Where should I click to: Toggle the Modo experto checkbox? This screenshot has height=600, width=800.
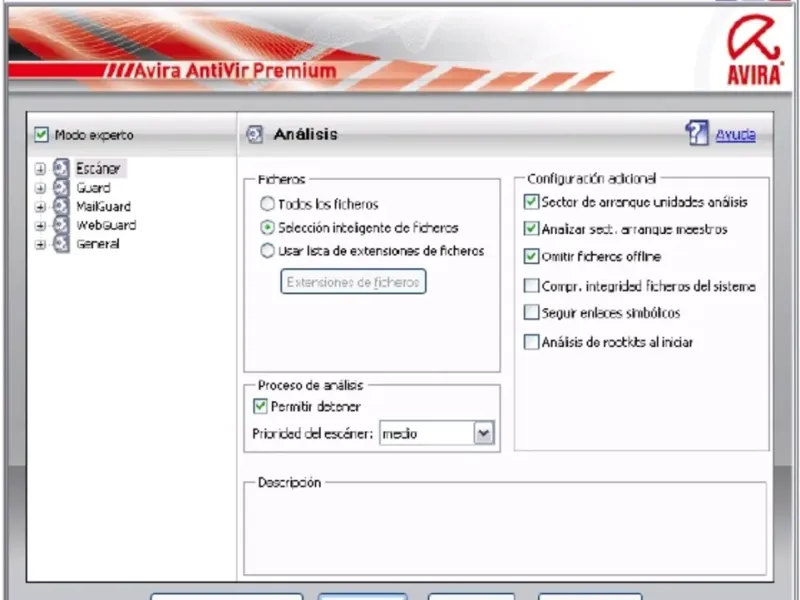pos(41,135)
